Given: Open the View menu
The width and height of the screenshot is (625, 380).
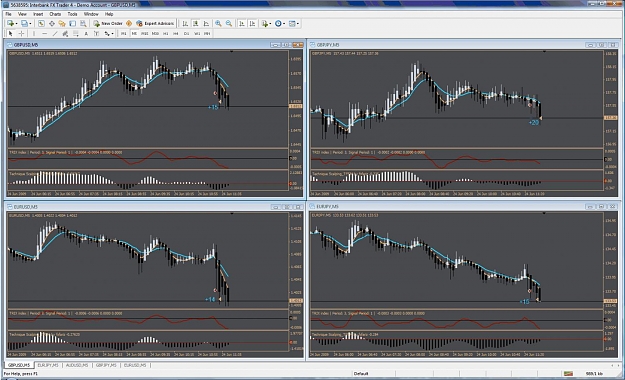Looking at the screenshot, I should click(x=22, y=14).
